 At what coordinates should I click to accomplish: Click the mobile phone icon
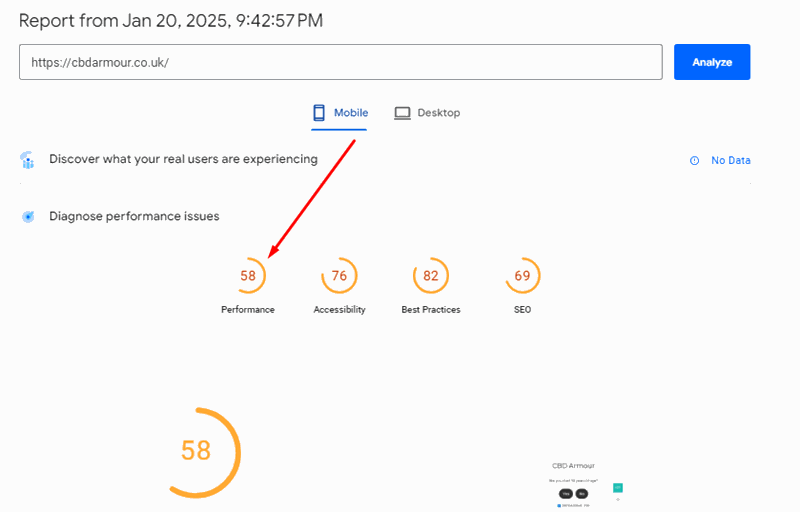click(319, 113)
